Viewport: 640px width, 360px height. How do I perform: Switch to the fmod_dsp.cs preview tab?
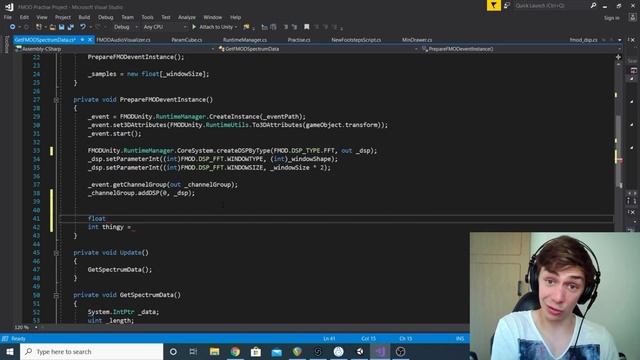coord(583,40)
